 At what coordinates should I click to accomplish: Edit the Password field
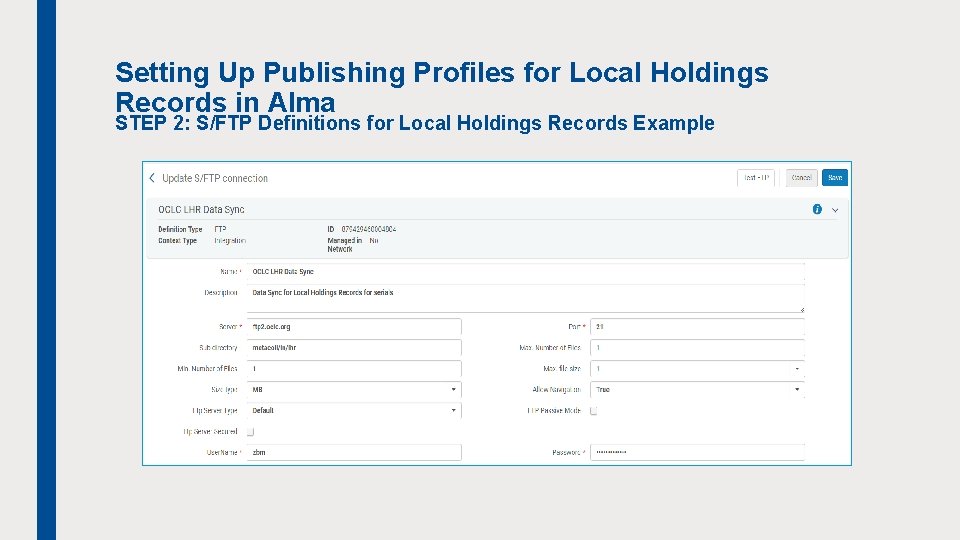point(697,452)
